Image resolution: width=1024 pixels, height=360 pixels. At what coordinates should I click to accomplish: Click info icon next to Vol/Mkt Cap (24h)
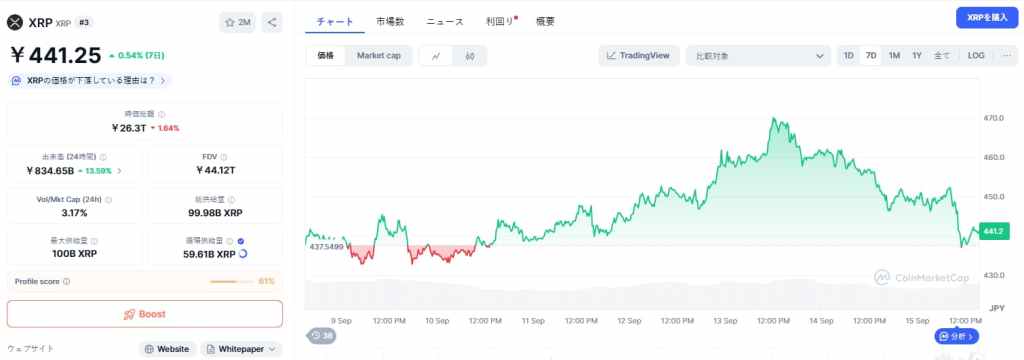coord(108,199)
